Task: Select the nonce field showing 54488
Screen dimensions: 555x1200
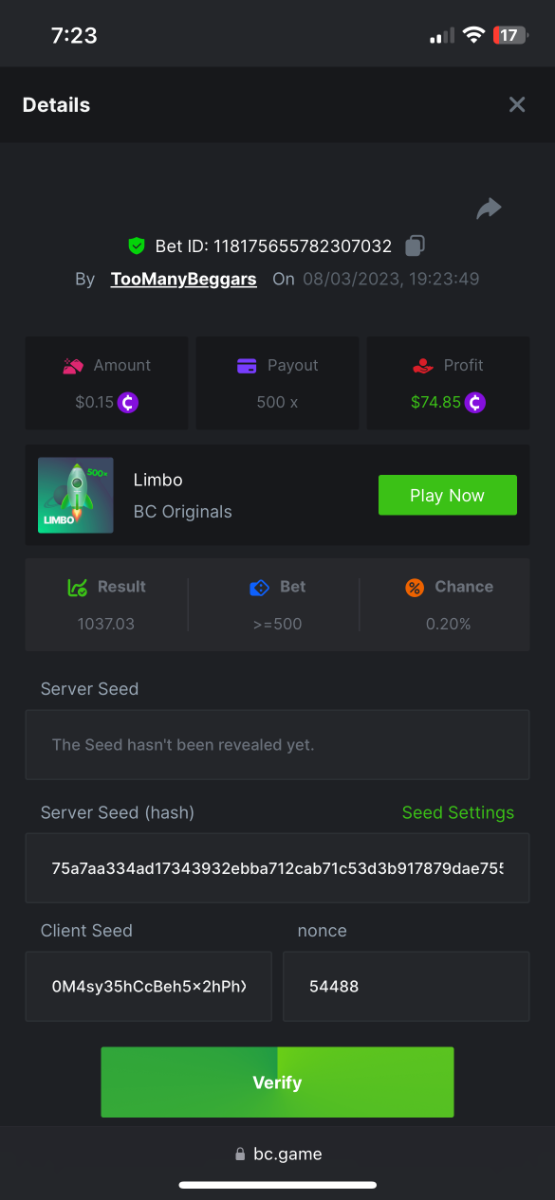Action: 406,986
